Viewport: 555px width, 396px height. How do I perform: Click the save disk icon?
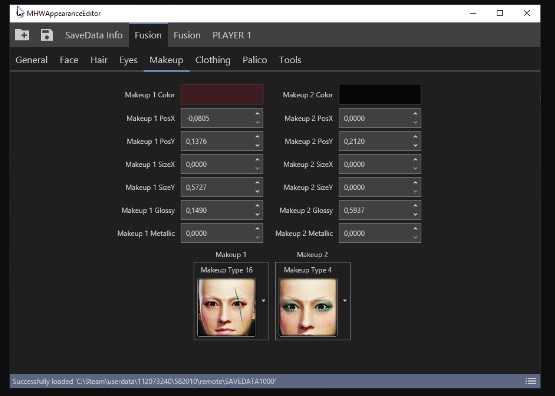(47, 35)
